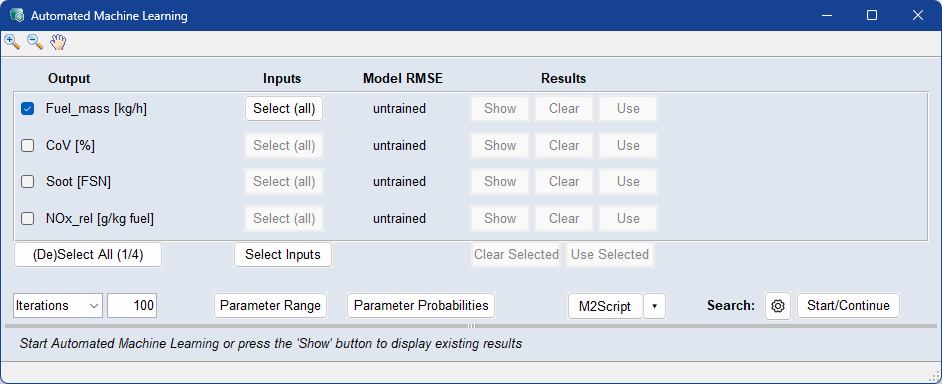The width and height of the screenshot is (942, 384).
Task: Click the Select Inputs button
Action: tap(283, 255)
